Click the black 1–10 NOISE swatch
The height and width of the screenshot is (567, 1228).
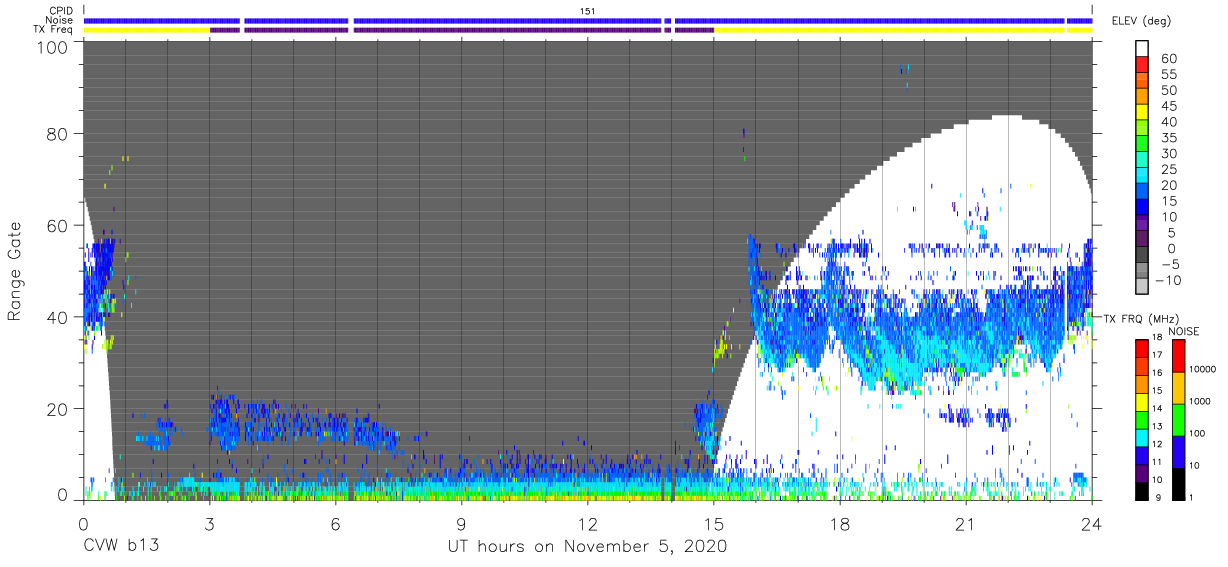tap(1180, 482)
